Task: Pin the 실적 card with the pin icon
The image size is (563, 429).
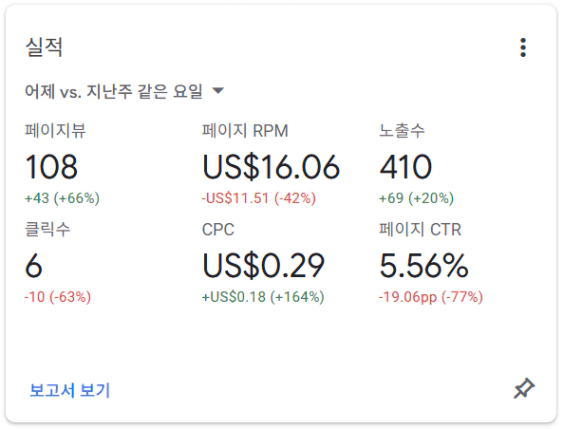Action: point(524,388)
